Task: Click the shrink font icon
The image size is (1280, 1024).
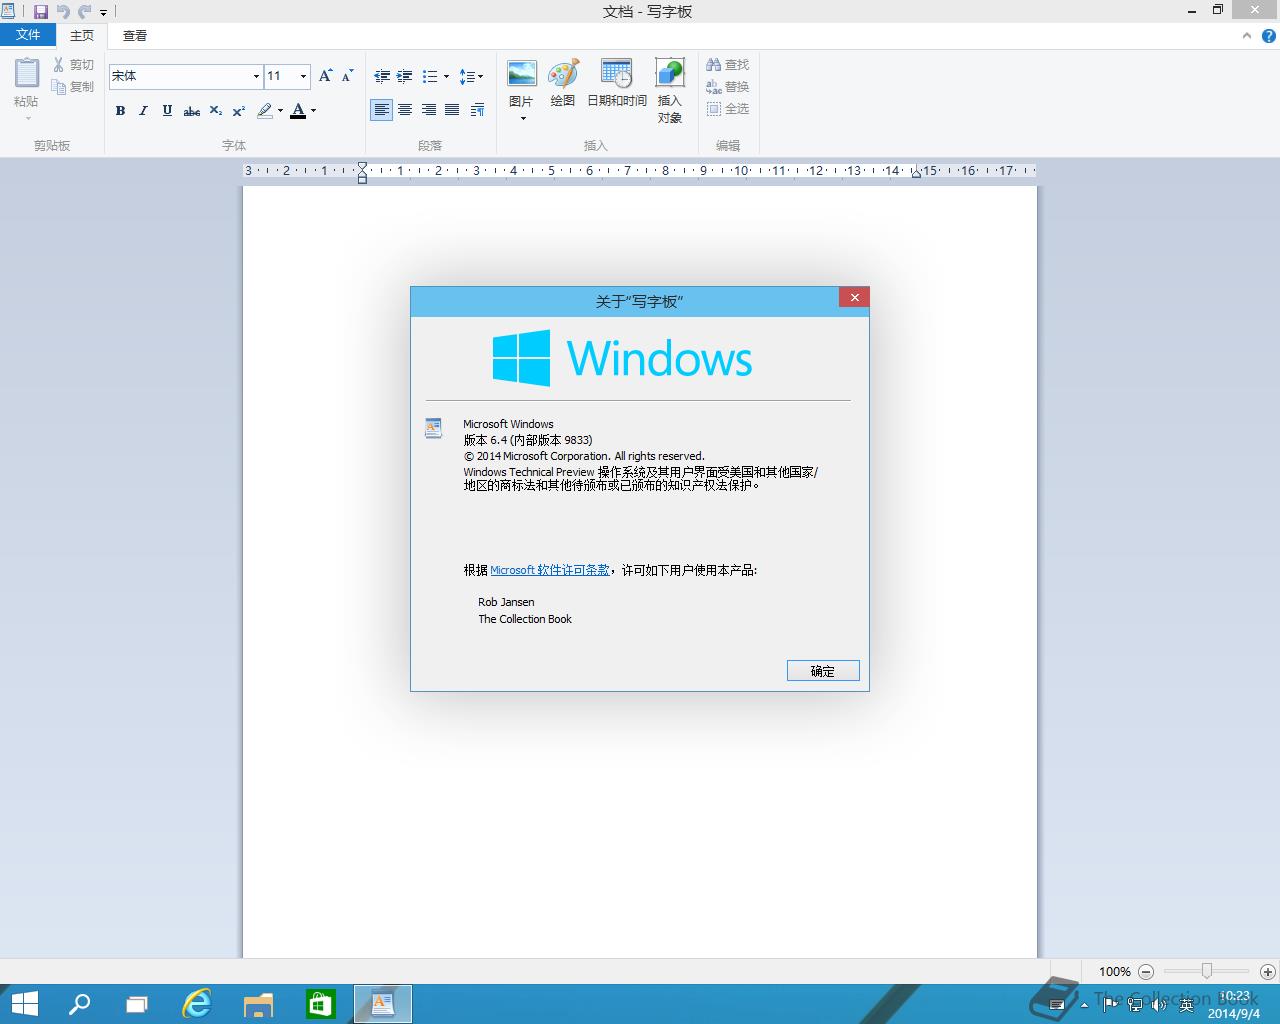Action: coord(347,76)
